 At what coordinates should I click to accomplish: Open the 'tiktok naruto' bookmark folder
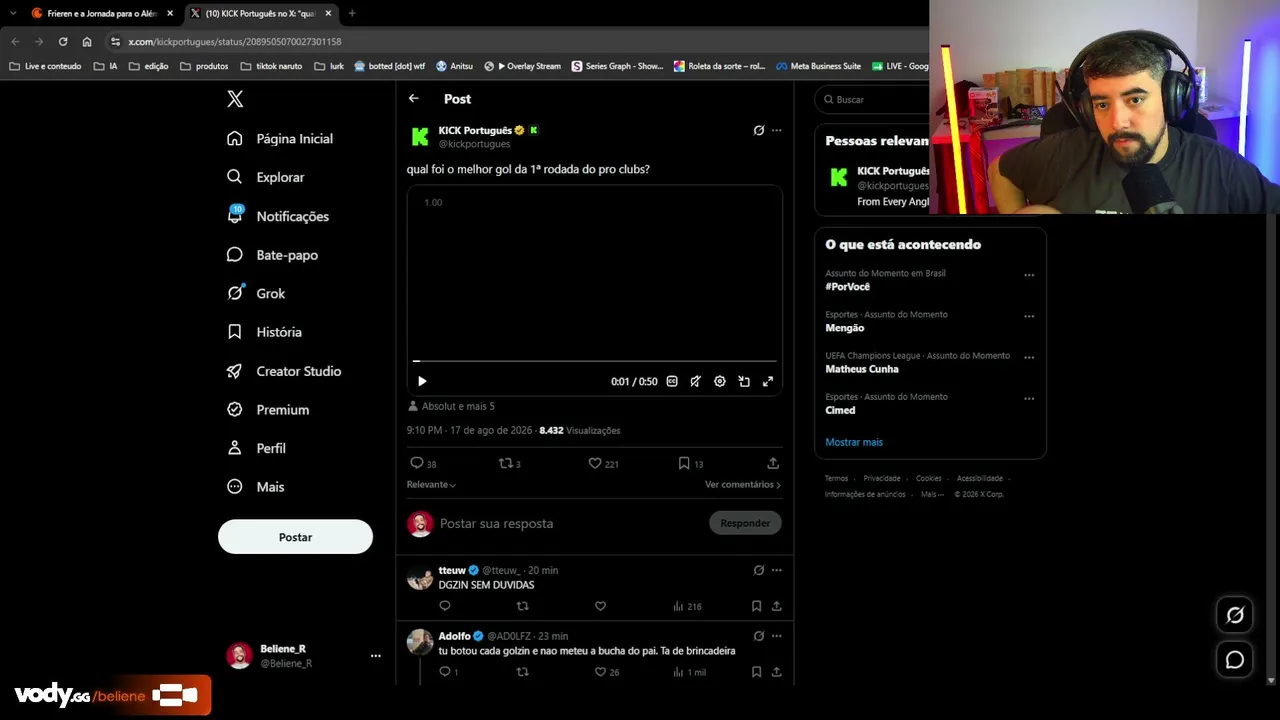pos(271,66)
